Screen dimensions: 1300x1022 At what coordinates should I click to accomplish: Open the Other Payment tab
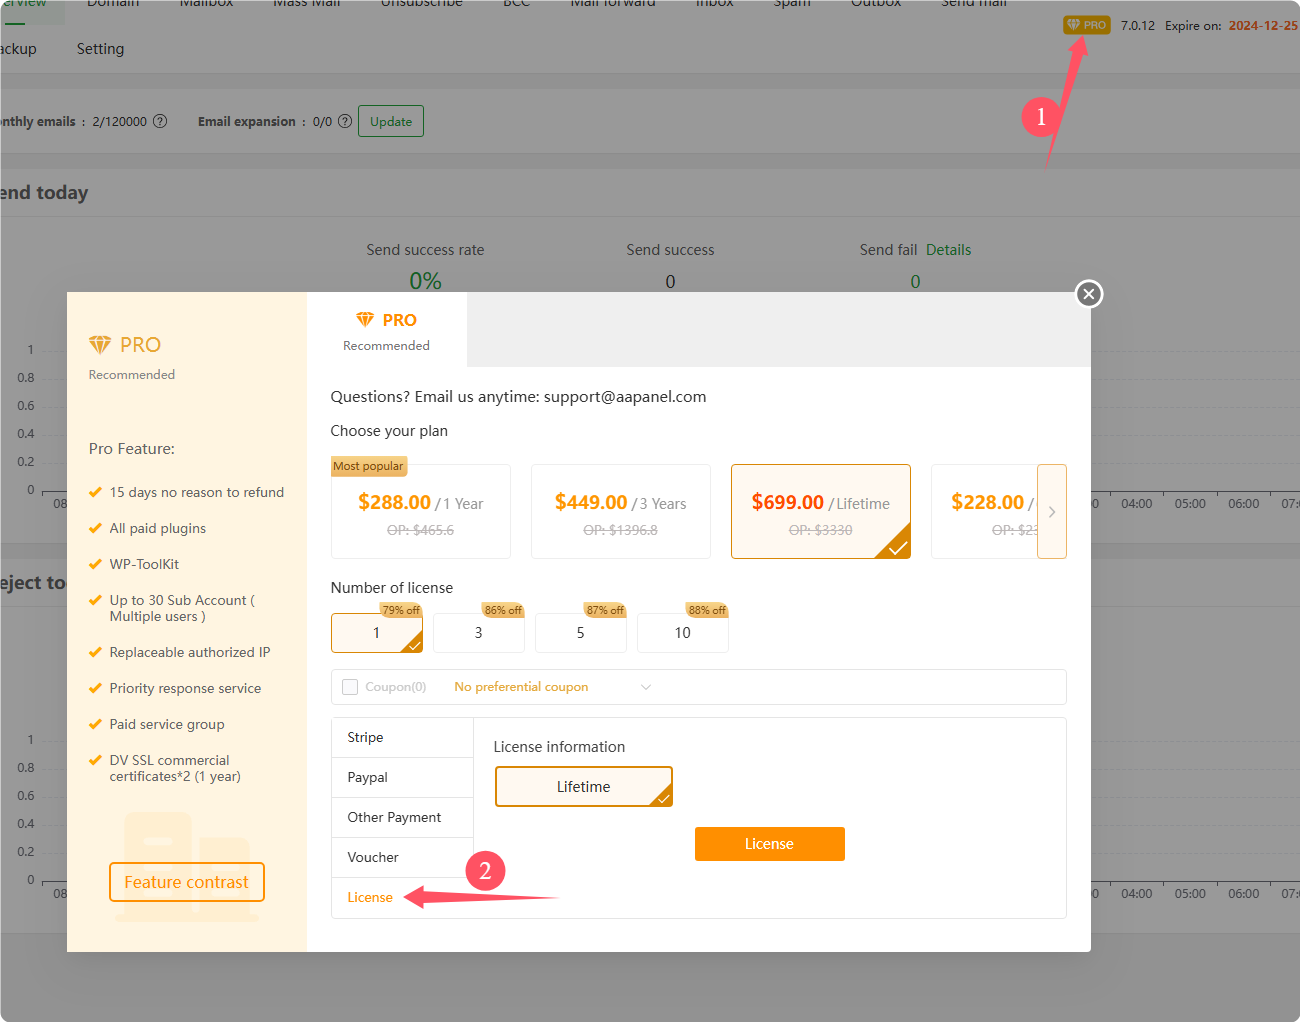(402, 818)
